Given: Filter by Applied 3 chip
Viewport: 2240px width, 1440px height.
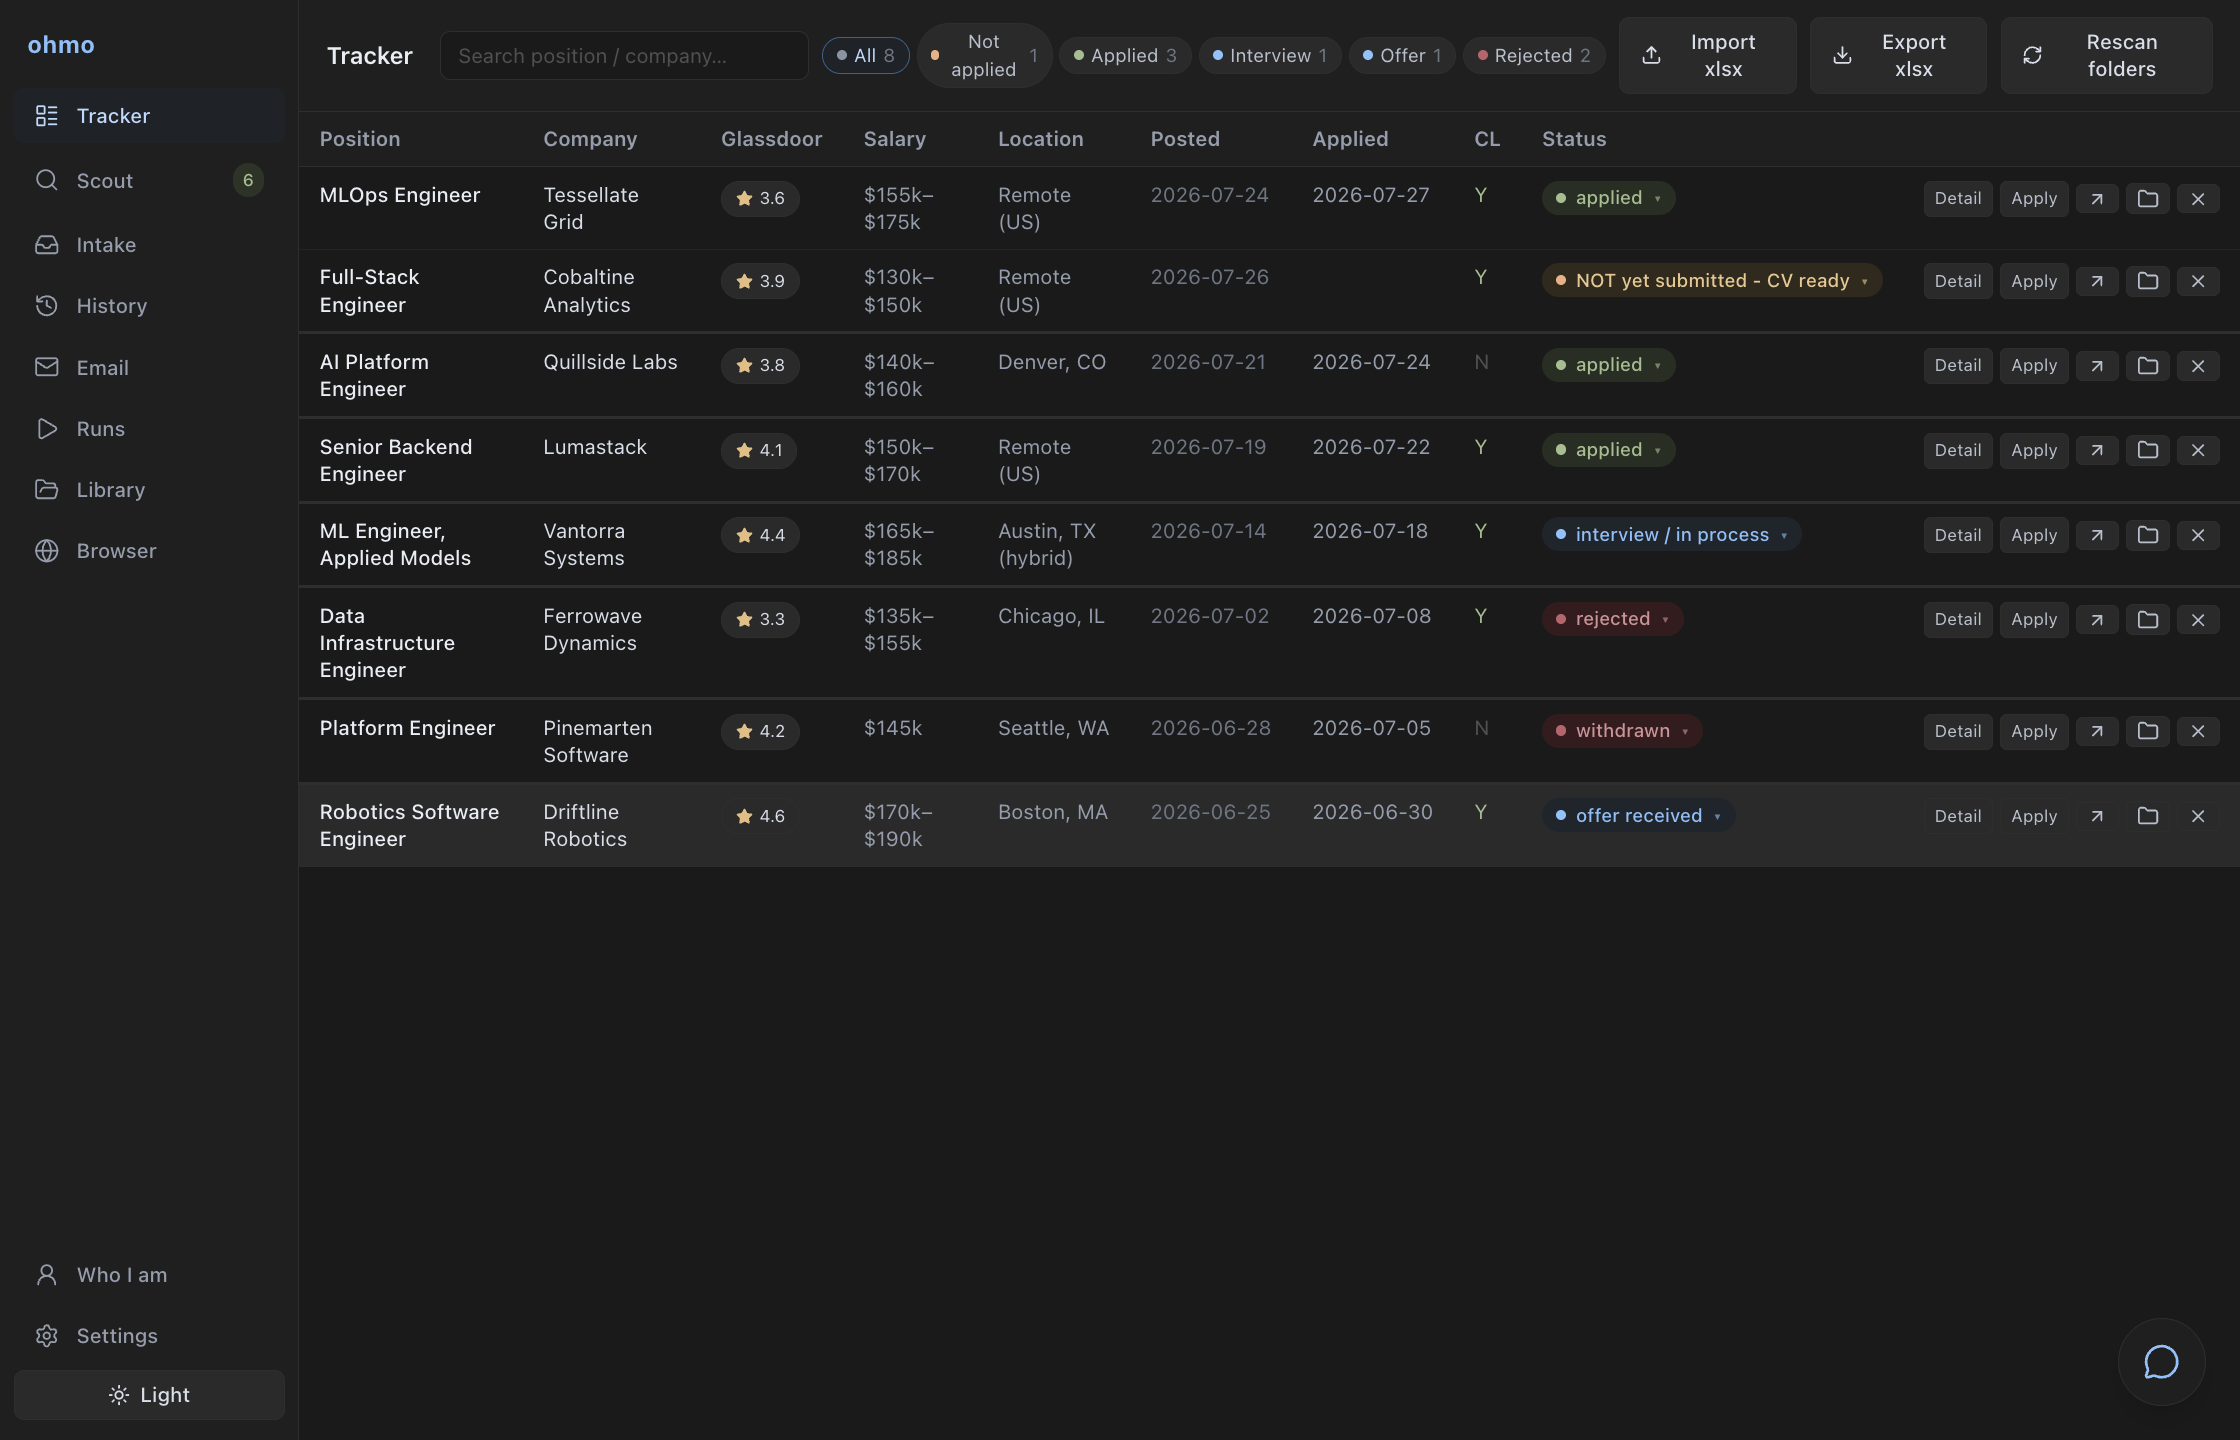Looking at the screenshot, I should [x=1125, y=56].
